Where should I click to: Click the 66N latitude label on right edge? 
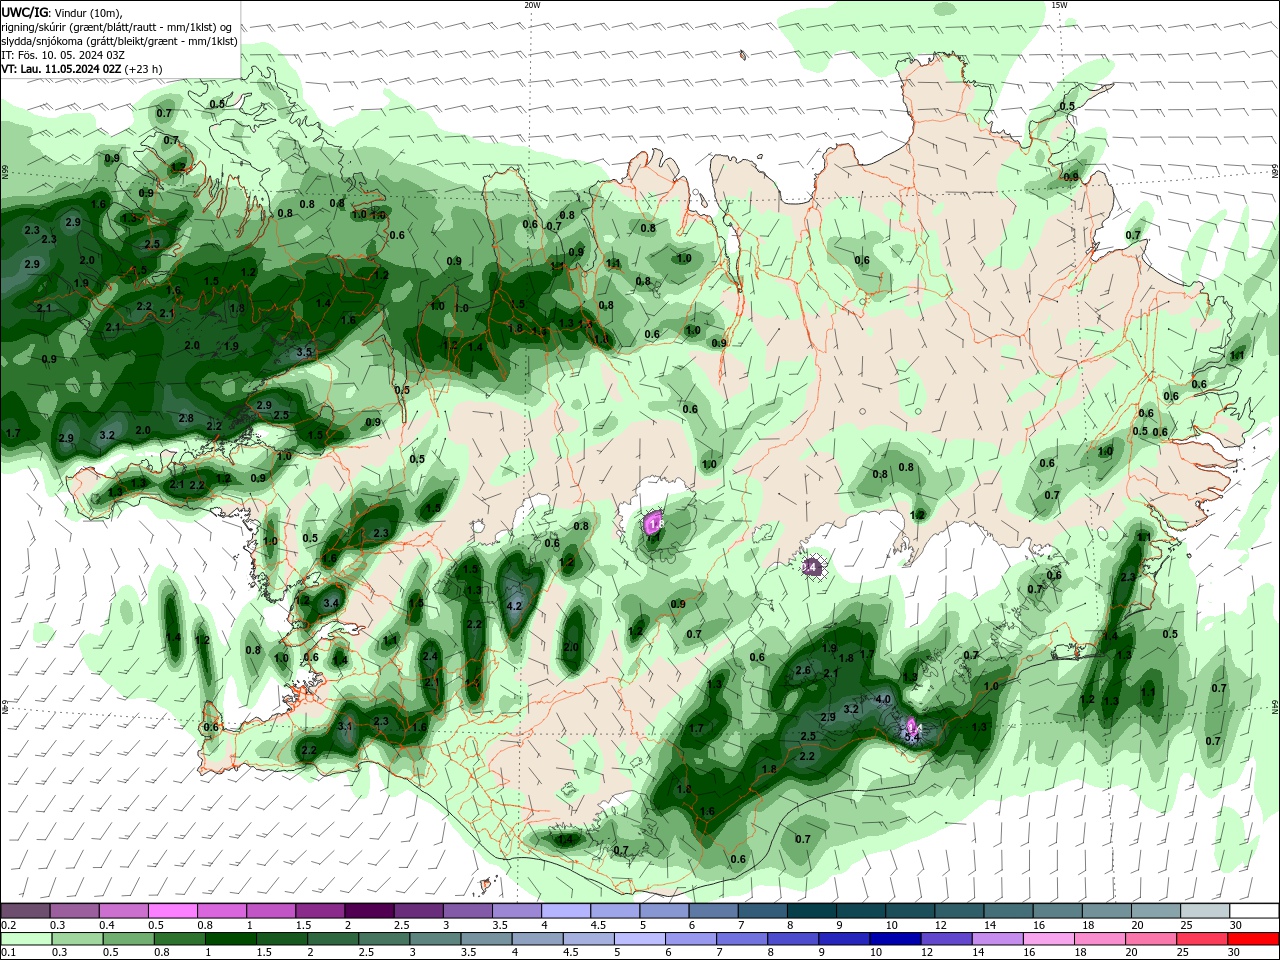(1275, 172)
